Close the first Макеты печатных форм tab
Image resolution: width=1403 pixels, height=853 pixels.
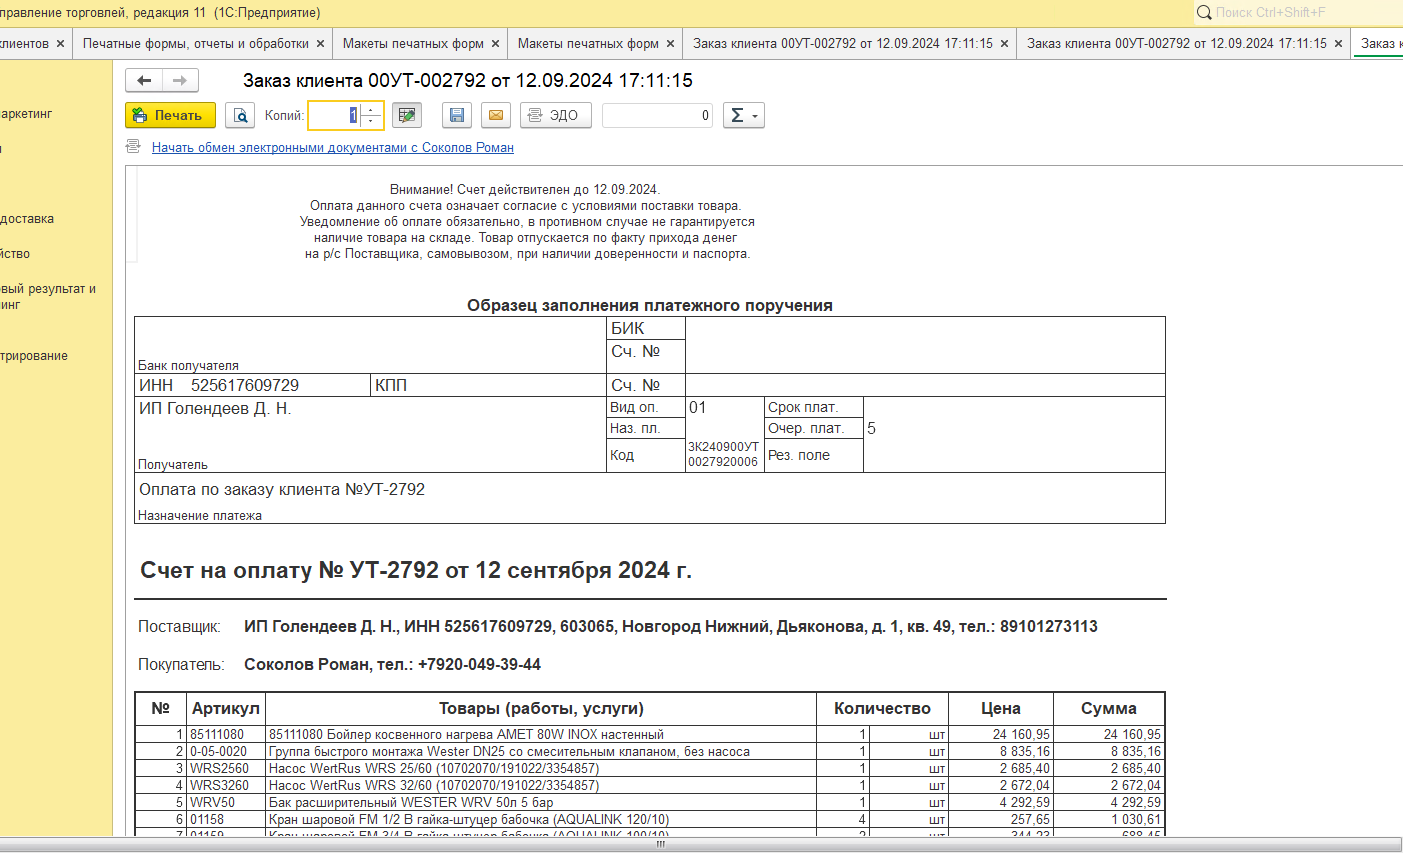tap(496, 44)
